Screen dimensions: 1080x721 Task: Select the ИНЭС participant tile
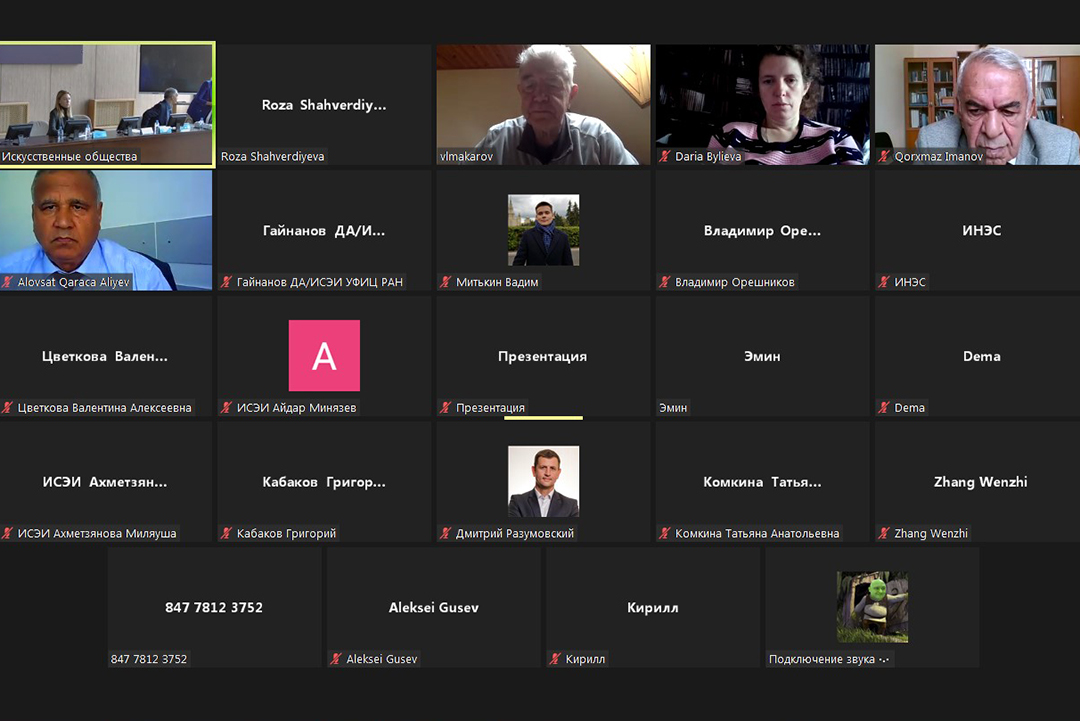tap(981, 230)
